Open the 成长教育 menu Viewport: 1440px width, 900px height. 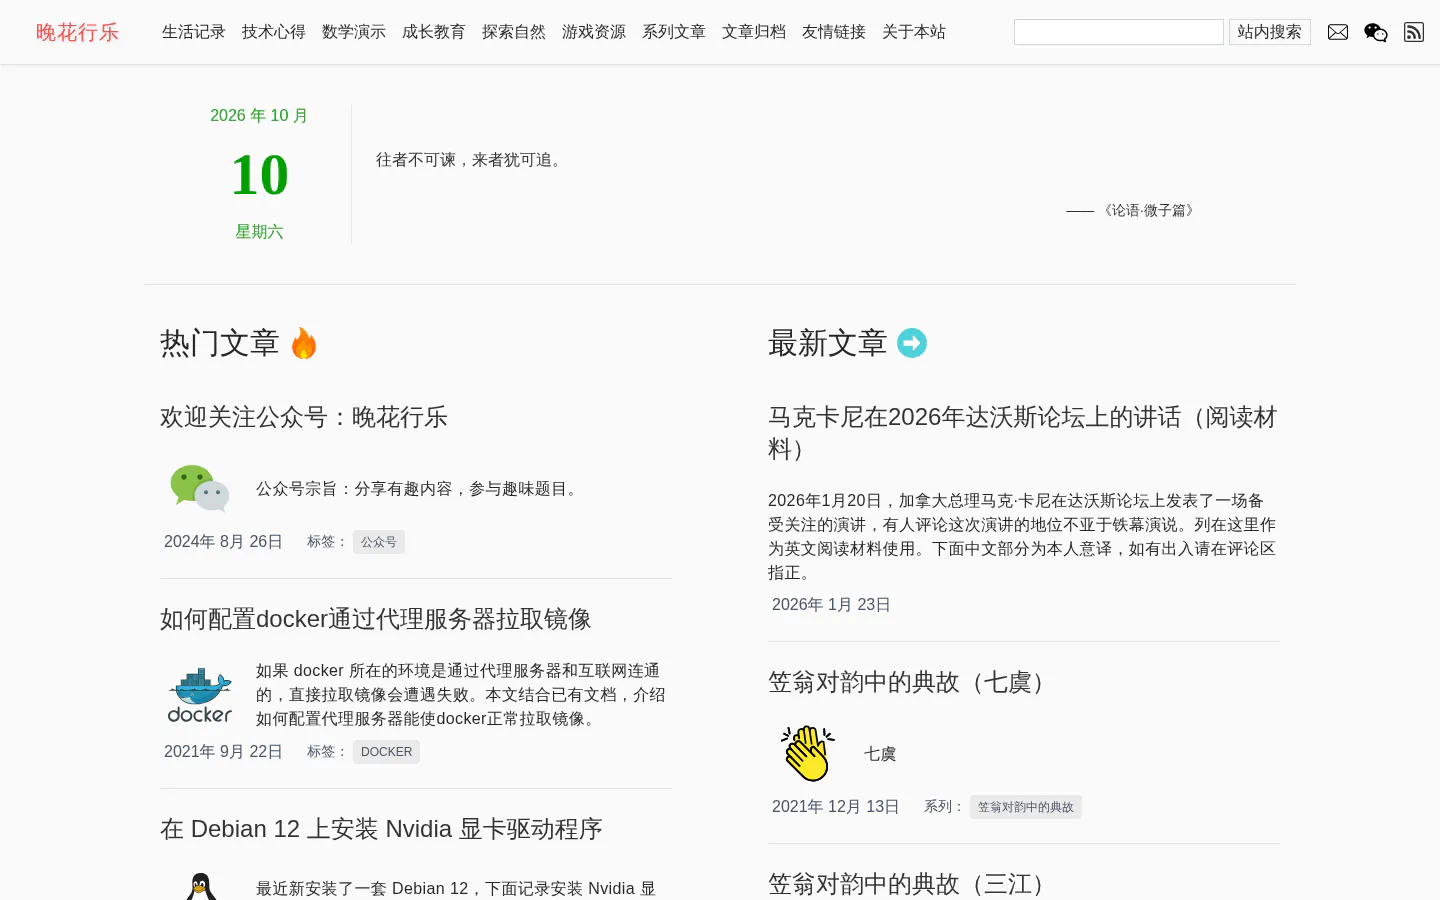pos(434,32)
